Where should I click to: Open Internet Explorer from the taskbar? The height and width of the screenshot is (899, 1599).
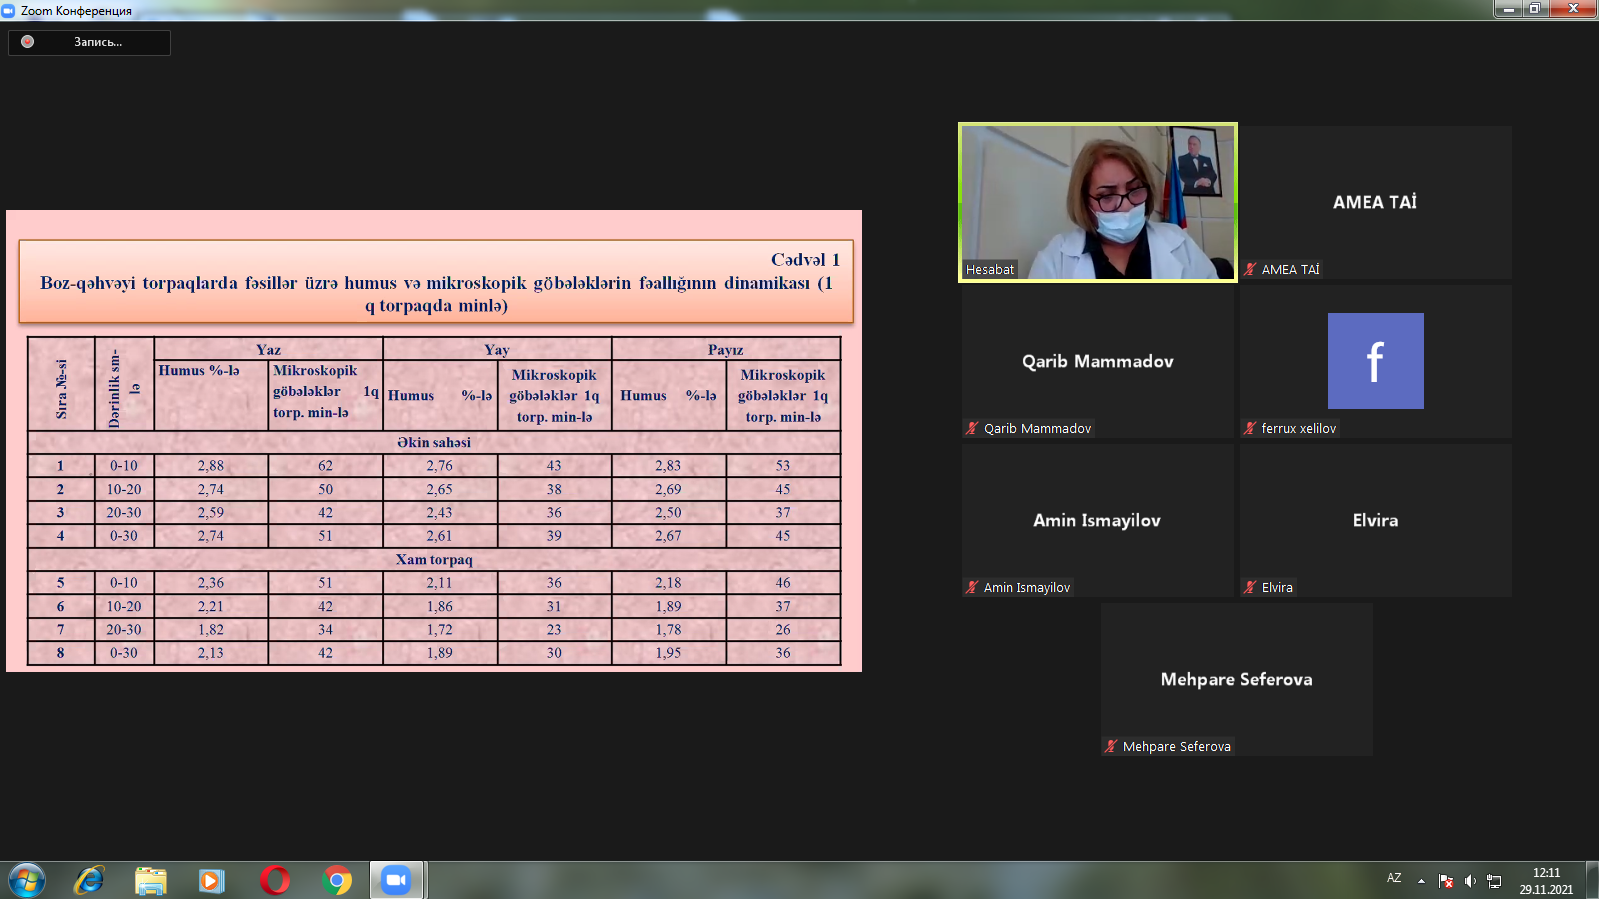click(89, 880)
